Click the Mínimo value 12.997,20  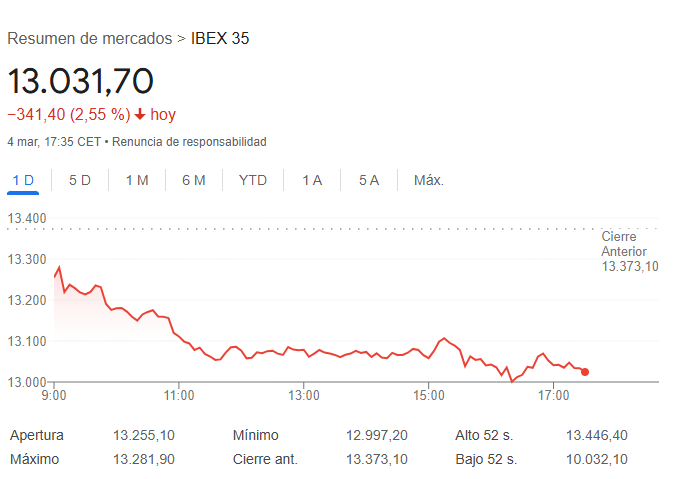[x=377, y=435]
